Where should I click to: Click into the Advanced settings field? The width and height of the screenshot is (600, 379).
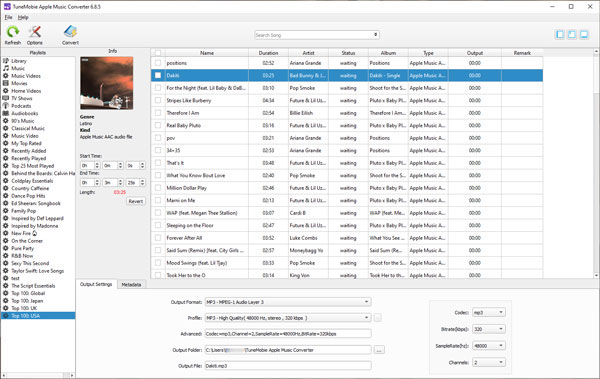tap(288, 334)
